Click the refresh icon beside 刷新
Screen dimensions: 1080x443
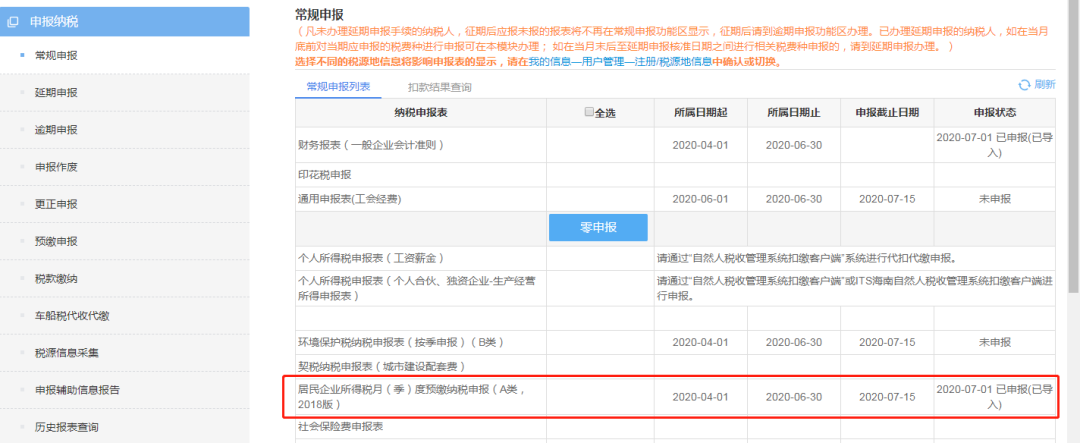point(1024,85)
